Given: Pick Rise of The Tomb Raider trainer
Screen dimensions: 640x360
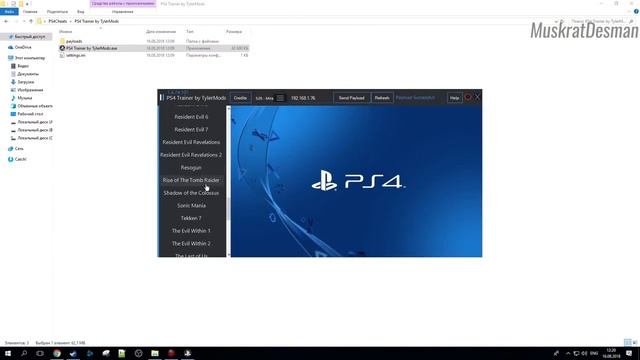Looking at the screenshot, I should pos(191,180).
